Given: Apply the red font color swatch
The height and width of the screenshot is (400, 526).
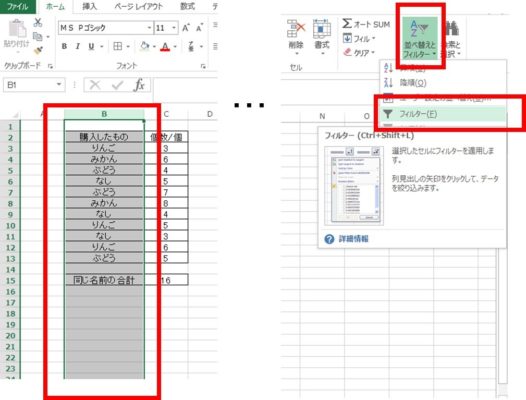Looking at the screenshot, I should pos(165,46).
